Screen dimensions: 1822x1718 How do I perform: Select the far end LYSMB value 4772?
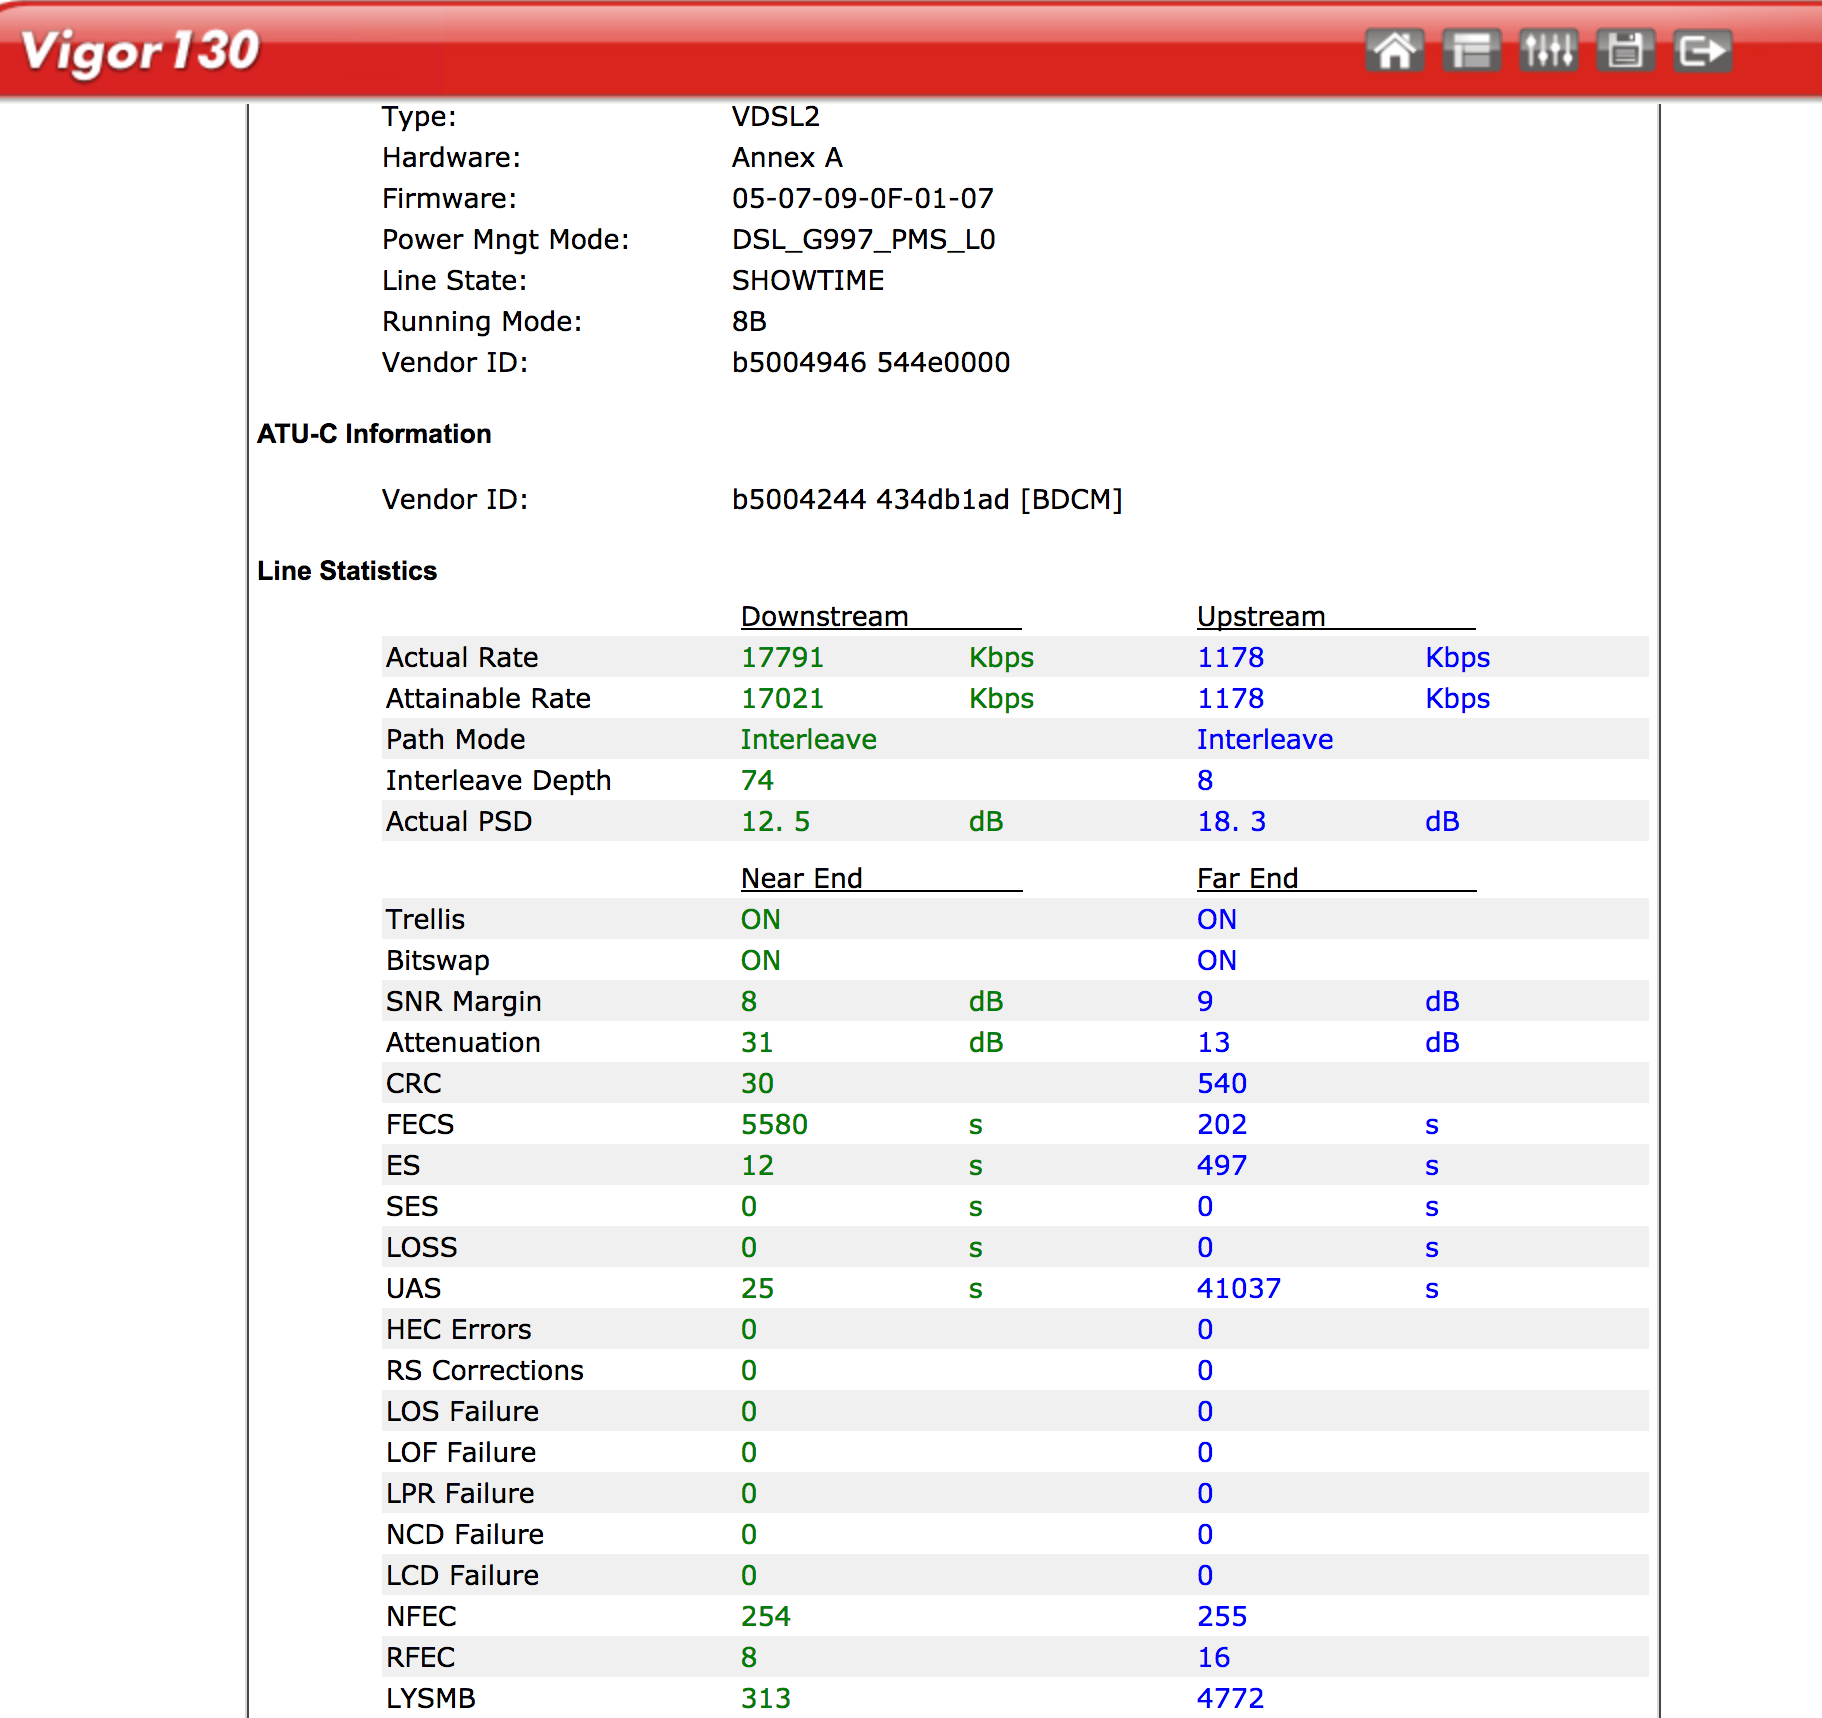point(1230,1699)
